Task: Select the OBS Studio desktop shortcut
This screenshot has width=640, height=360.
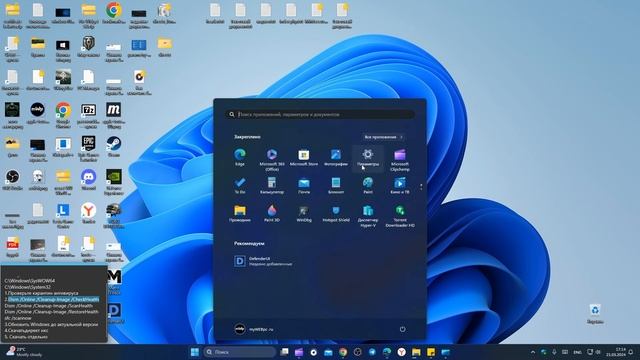Action: [12, 180]
